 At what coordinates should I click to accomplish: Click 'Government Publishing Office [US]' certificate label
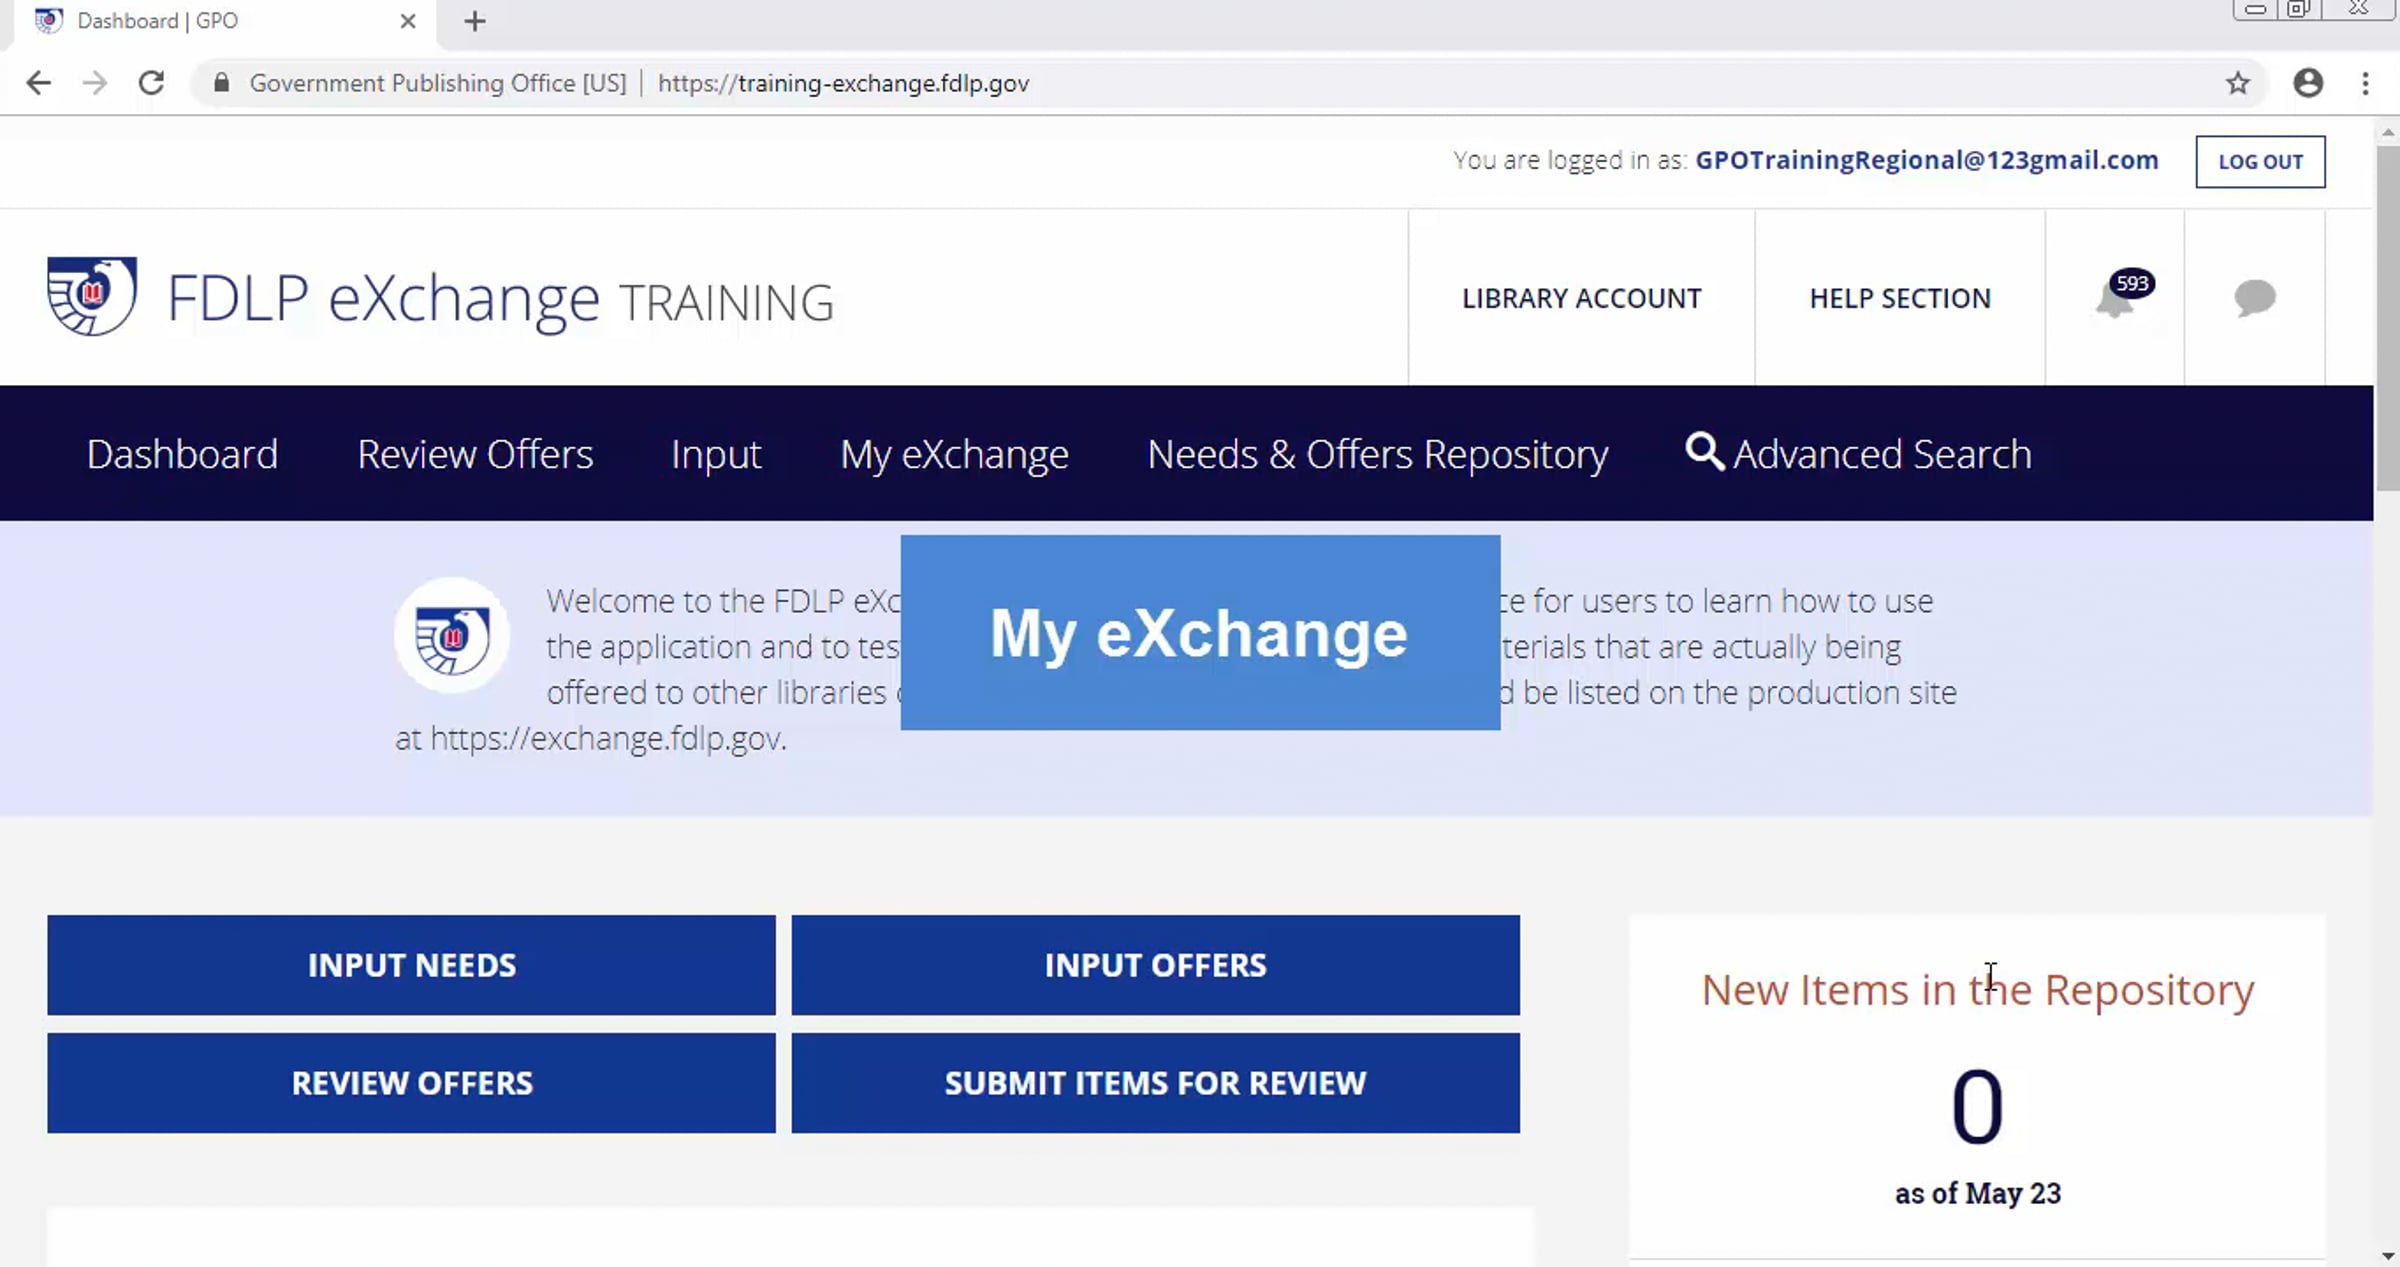[438, 83]
